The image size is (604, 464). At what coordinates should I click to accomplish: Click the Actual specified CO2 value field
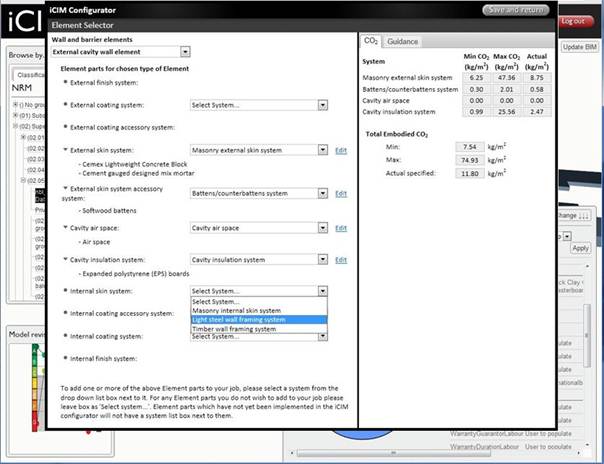click(470, 174)
